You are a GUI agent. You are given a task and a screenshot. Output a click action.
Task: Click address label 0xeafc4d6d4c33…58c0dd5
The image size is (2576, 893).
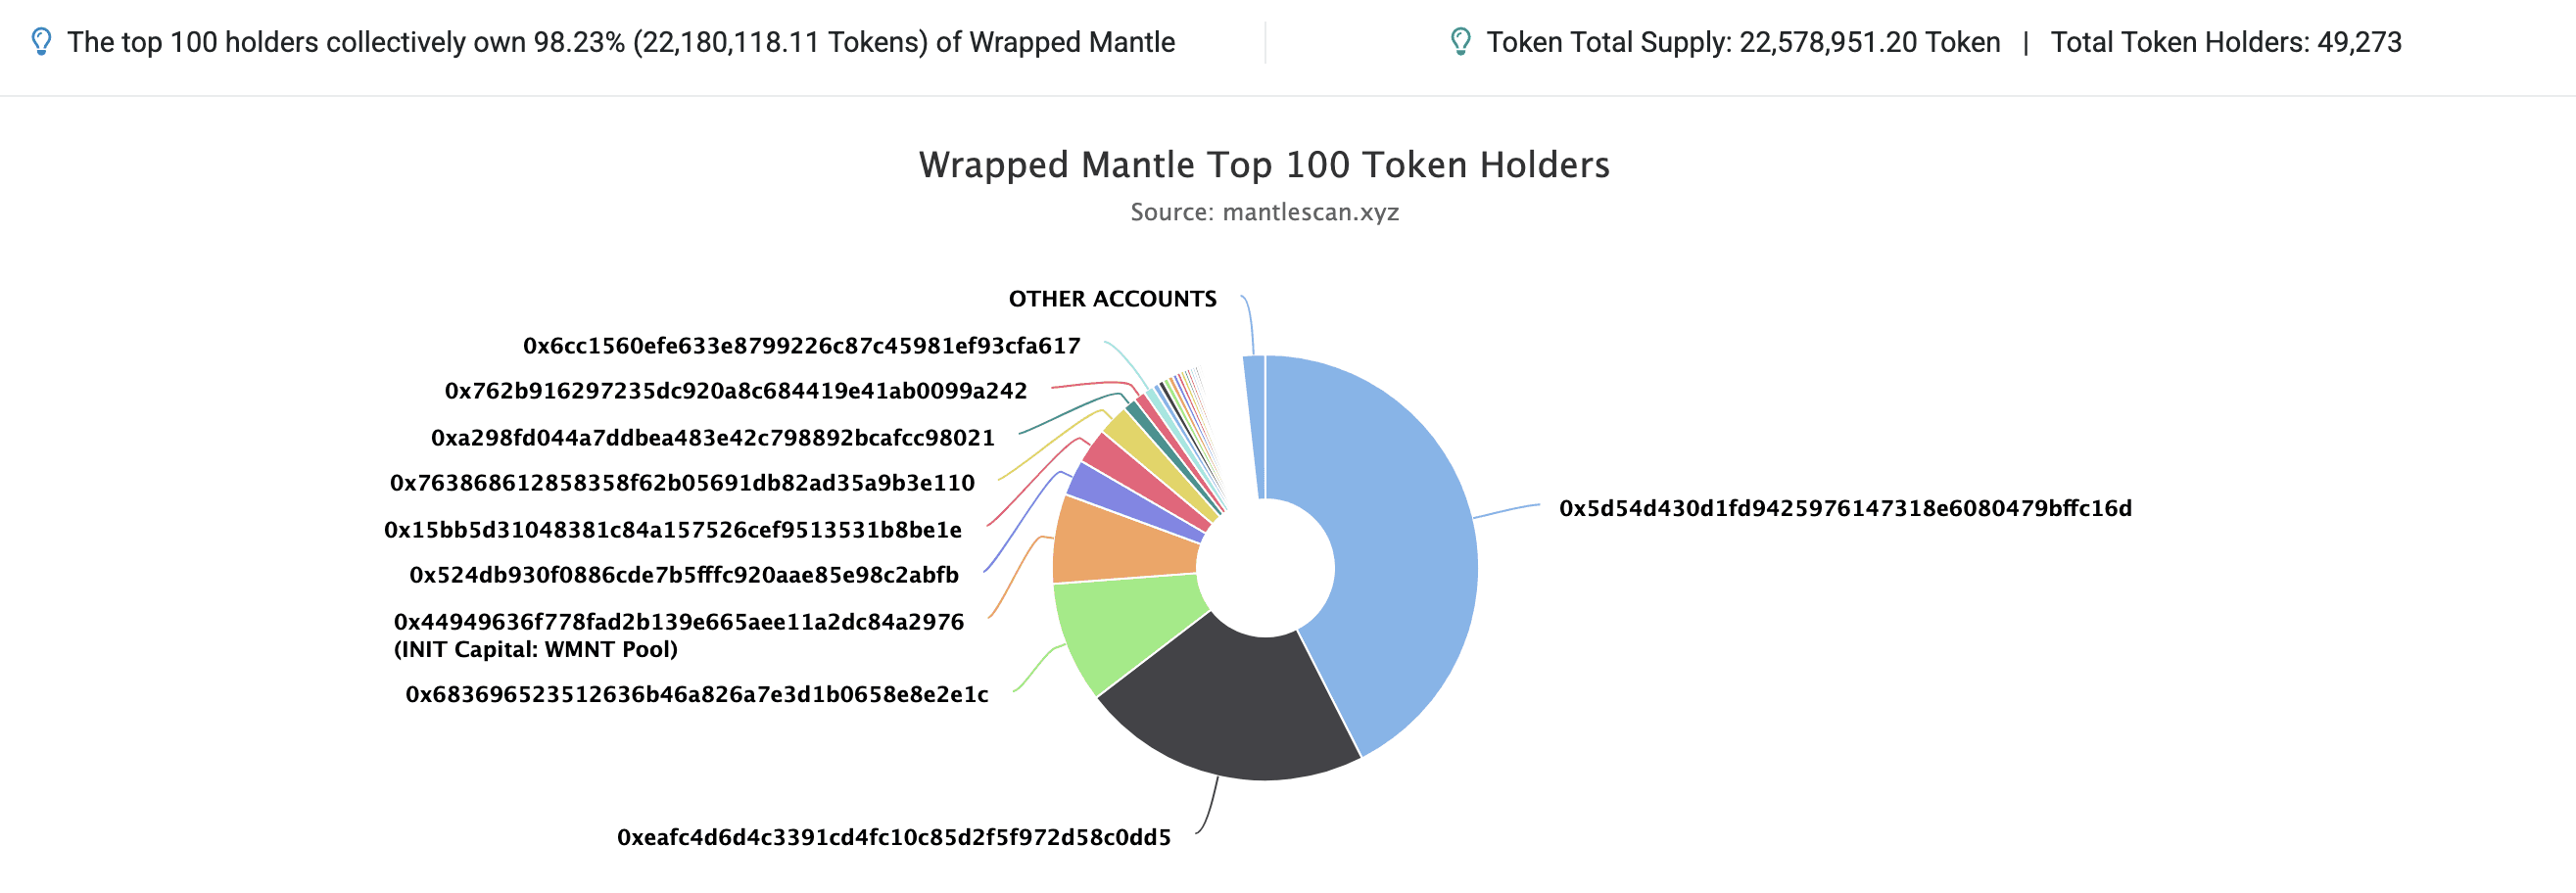(893, 837)
